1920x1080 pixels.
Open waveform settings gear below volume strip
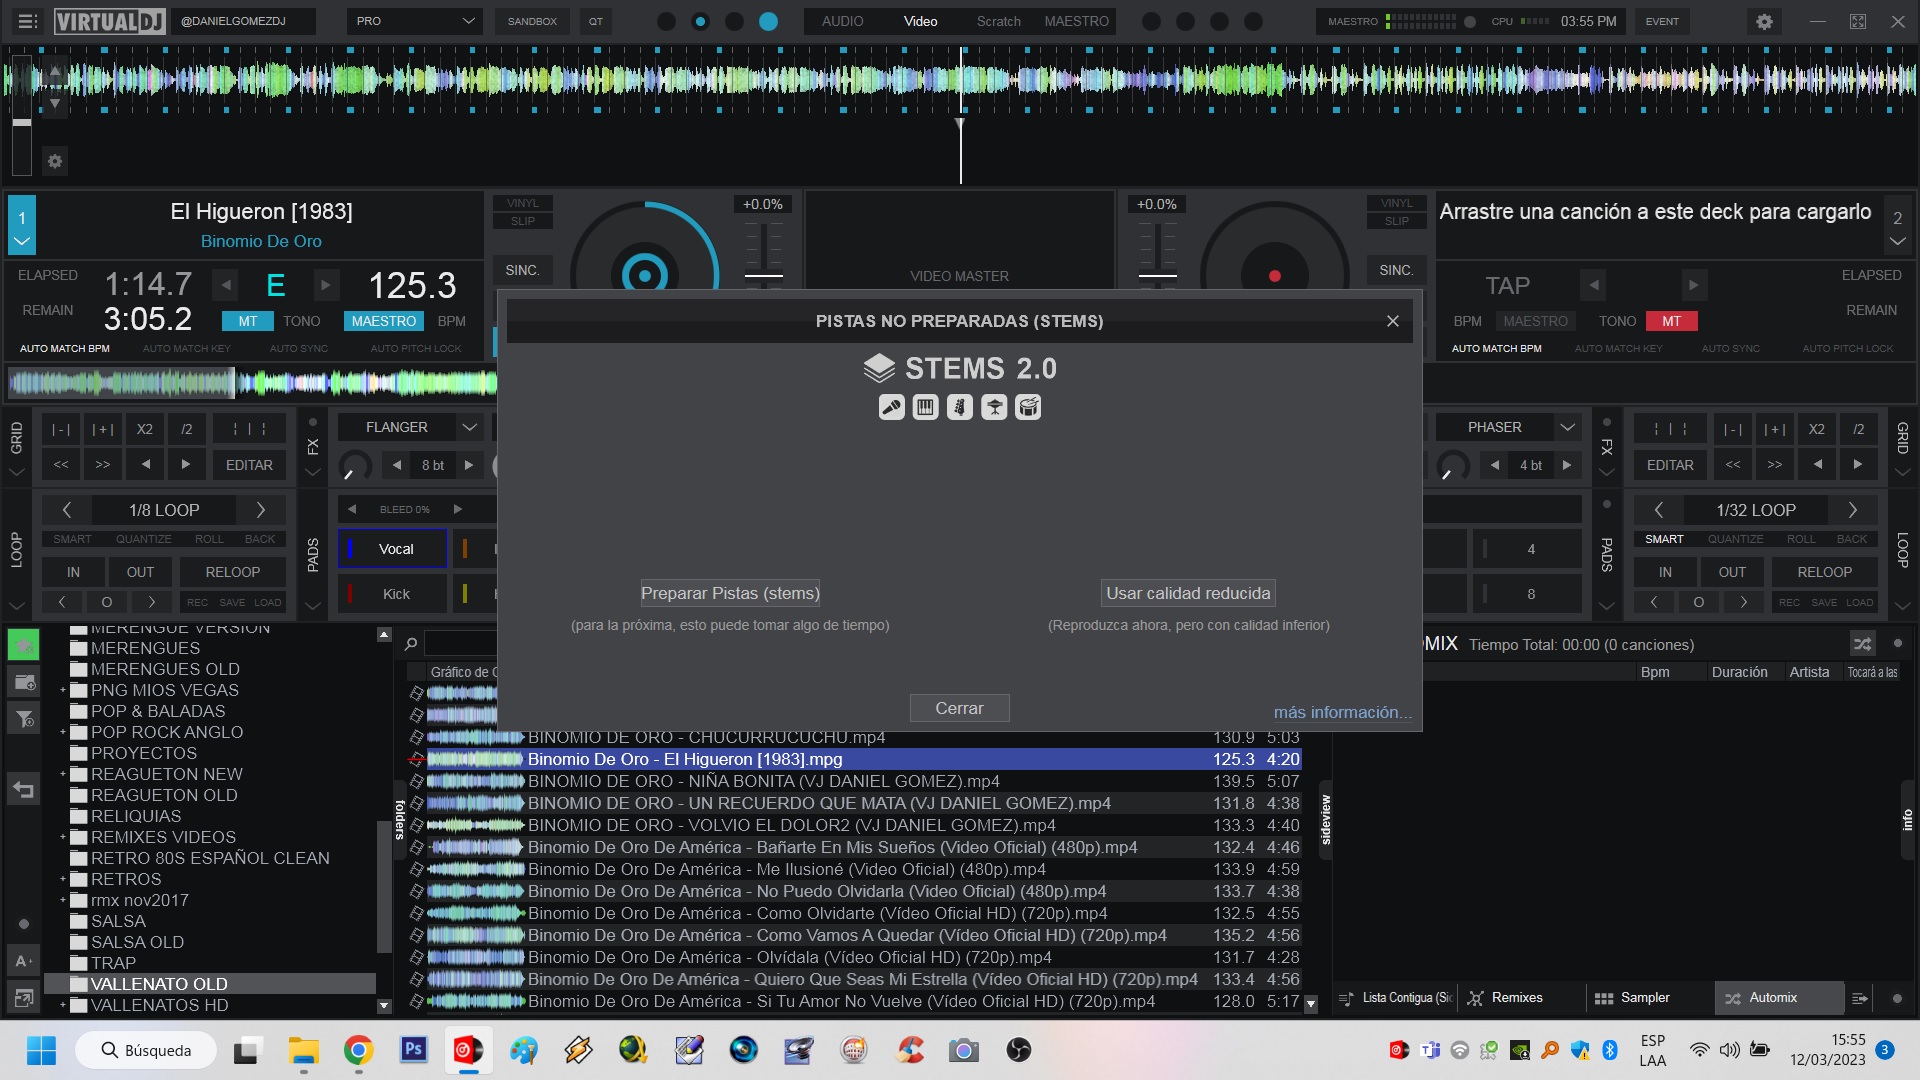(55, 161)
